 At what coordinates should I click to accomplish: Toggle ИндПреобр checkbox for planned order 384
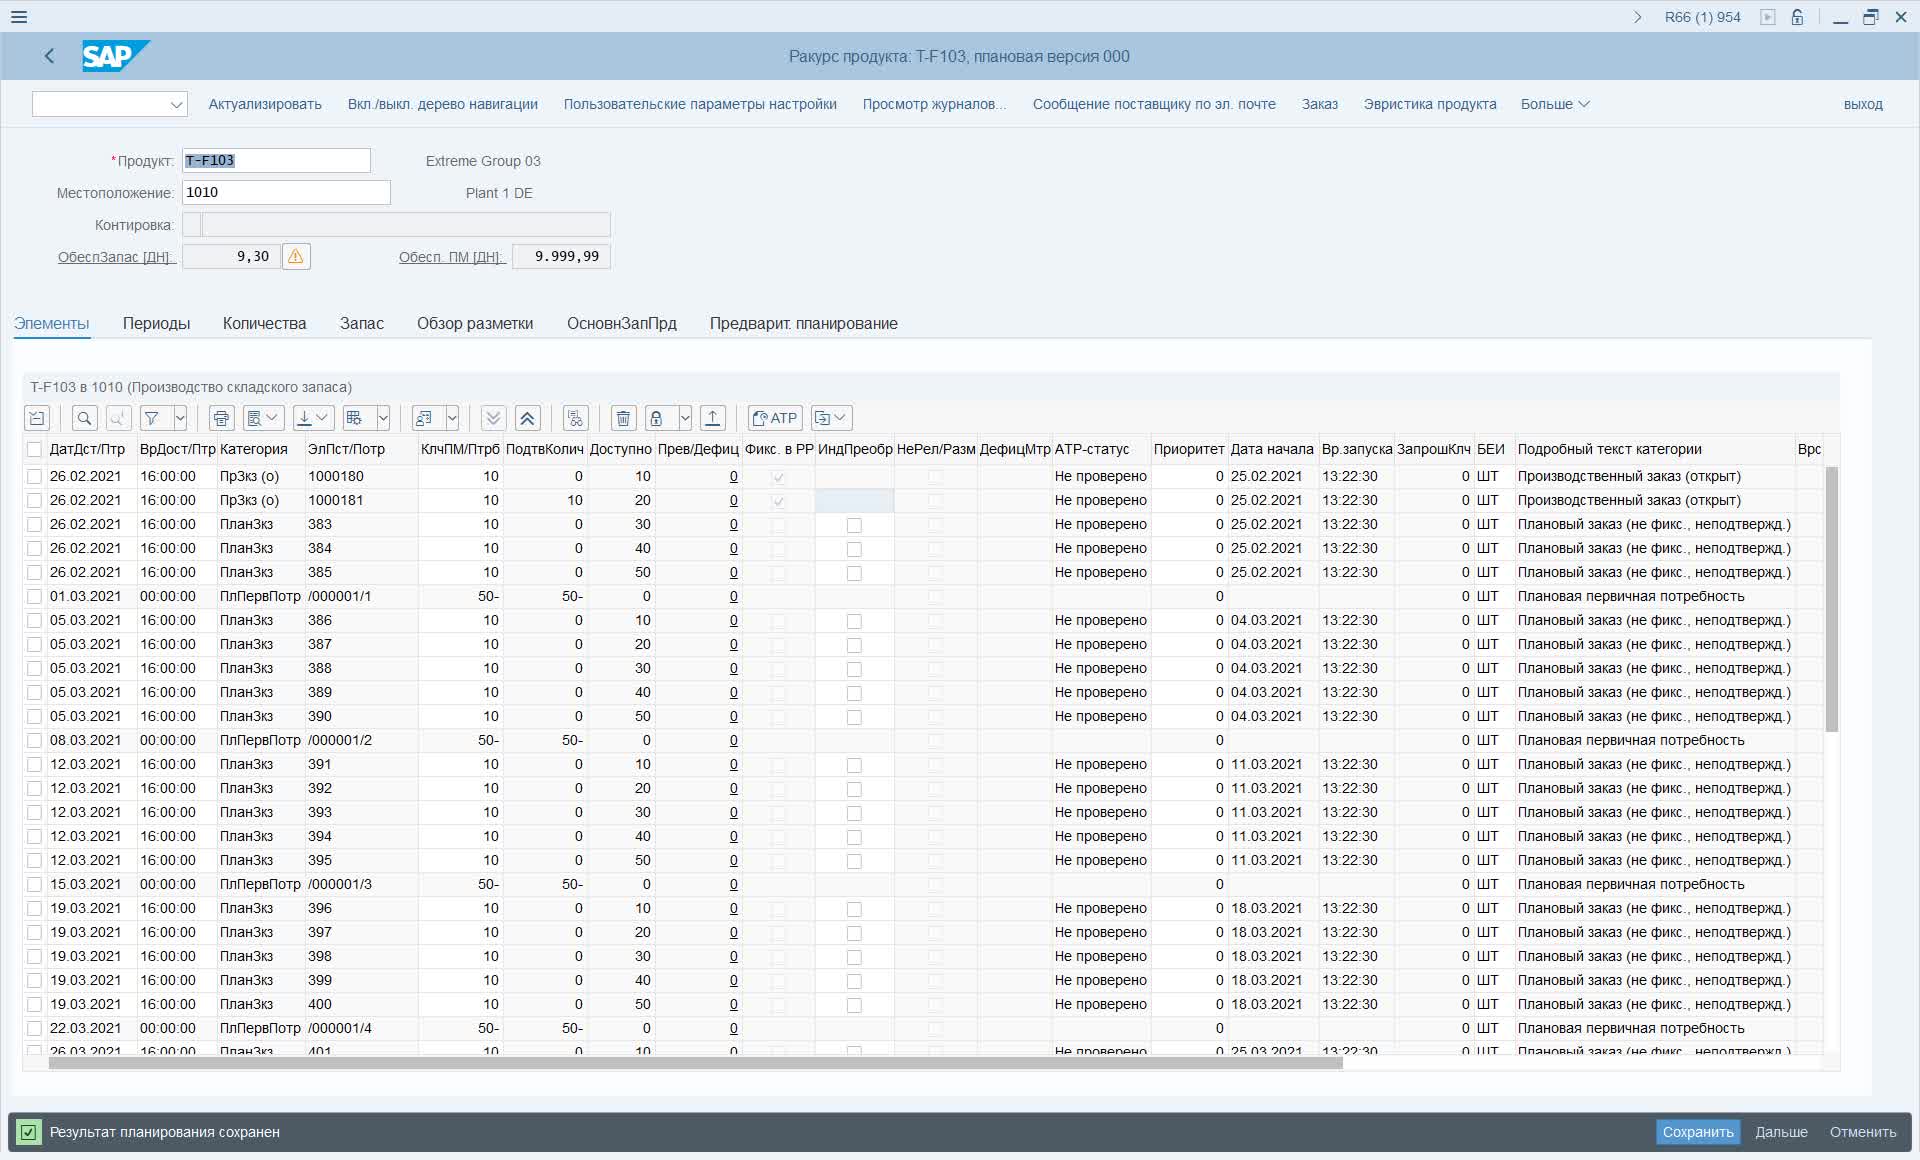(x=854, y=549)
